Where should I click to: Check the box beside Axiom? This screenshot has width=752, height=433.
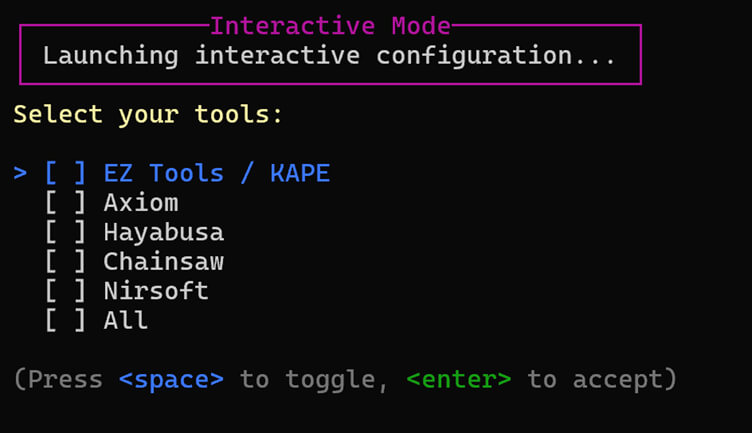(65, 204)
